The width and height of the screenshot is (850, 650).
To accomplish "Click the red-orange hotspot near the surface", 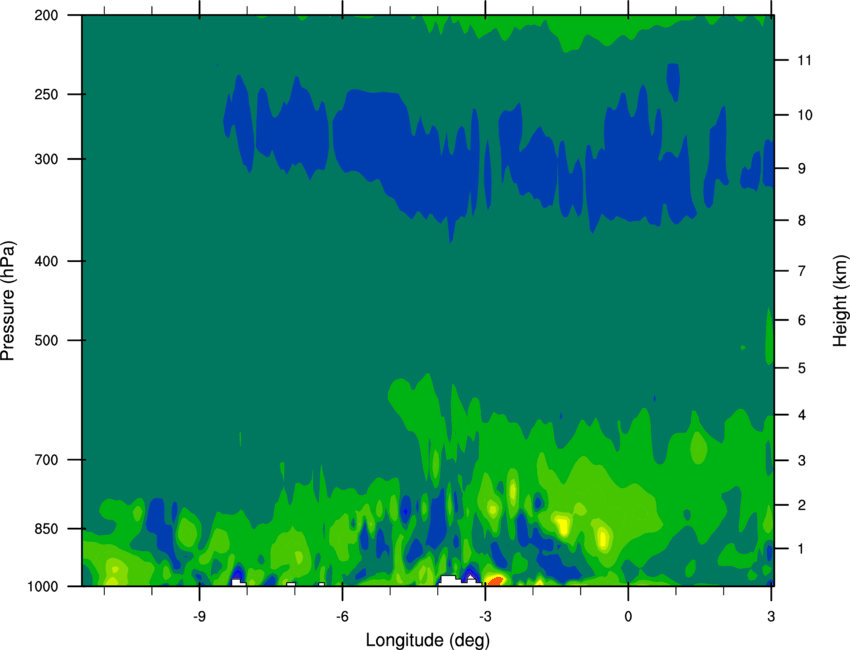I will click(495, 581).
